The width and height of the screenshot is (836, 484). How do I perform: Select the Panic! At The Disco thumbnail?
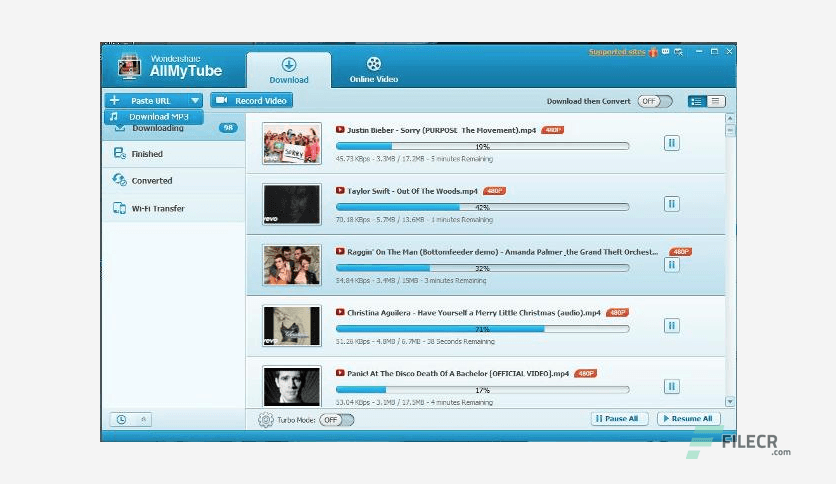coord(292,386)
